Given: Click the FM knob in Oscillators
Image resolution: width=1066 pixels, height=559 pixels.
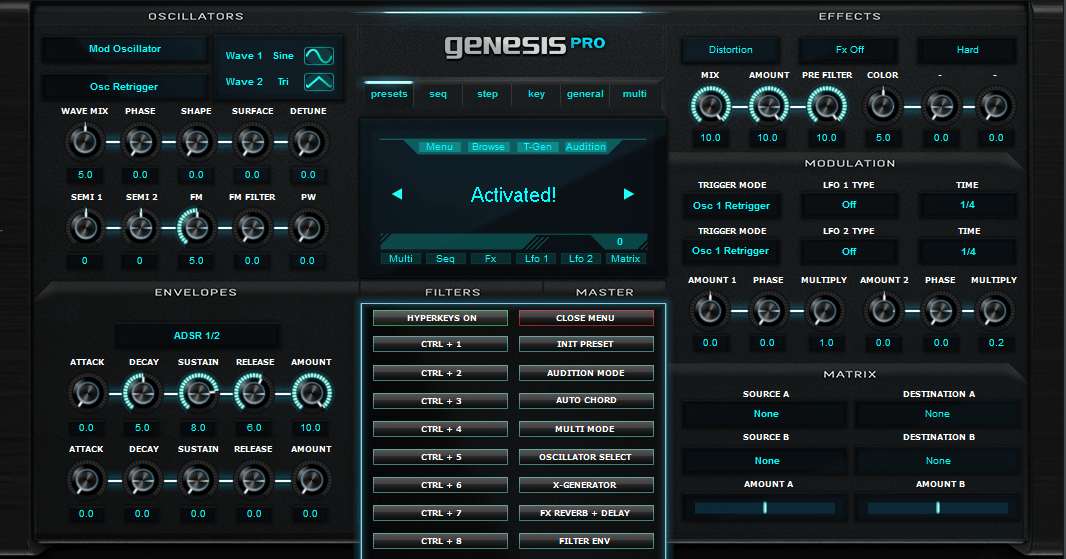Looking at the screenshot, I should [196, 227].
